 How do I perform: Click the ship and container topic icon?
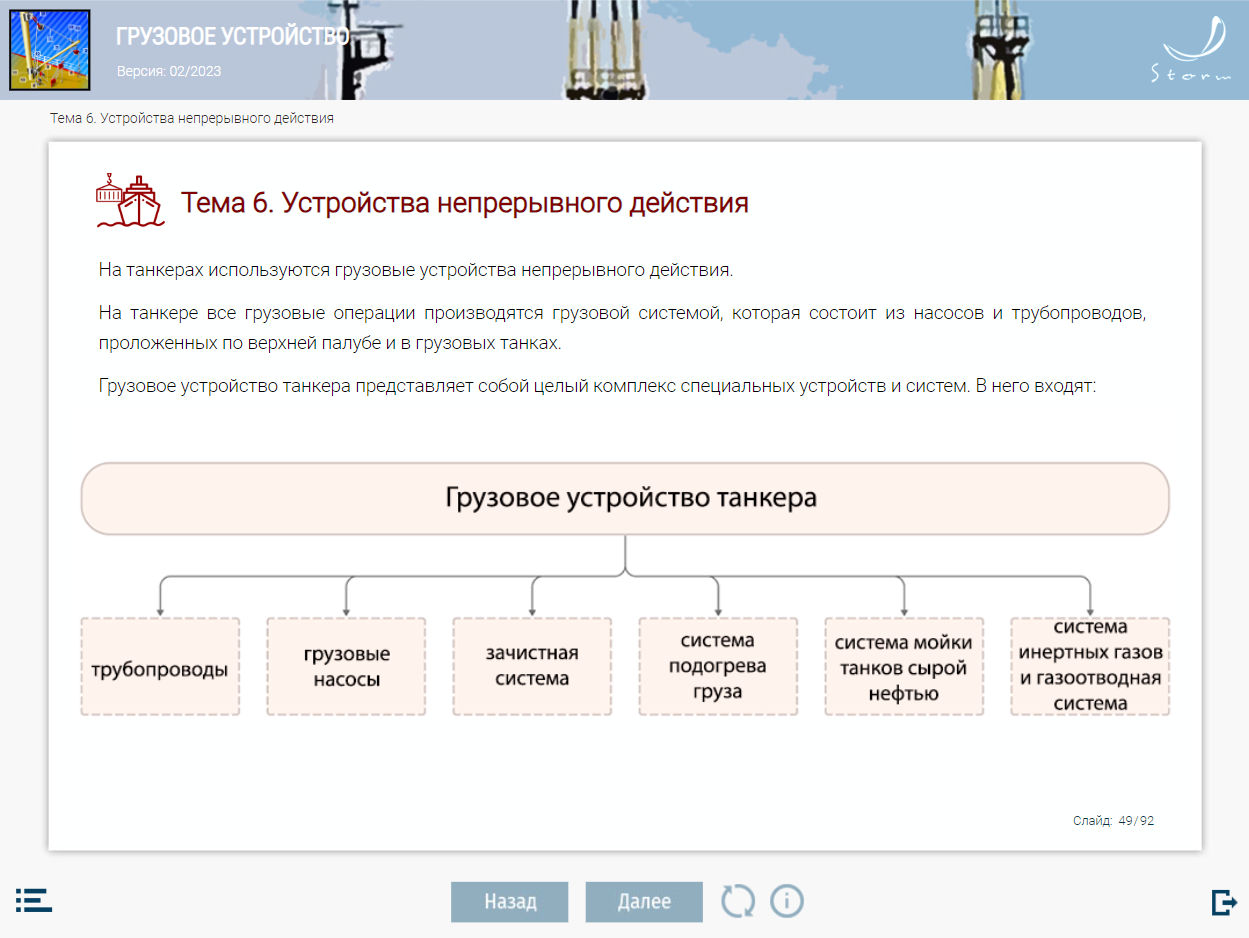coord(129,201)
